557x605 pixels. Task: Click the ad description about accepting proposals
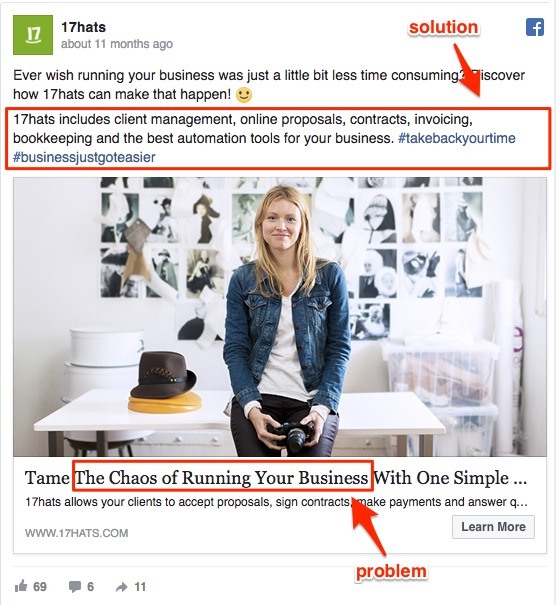point(276,502)
